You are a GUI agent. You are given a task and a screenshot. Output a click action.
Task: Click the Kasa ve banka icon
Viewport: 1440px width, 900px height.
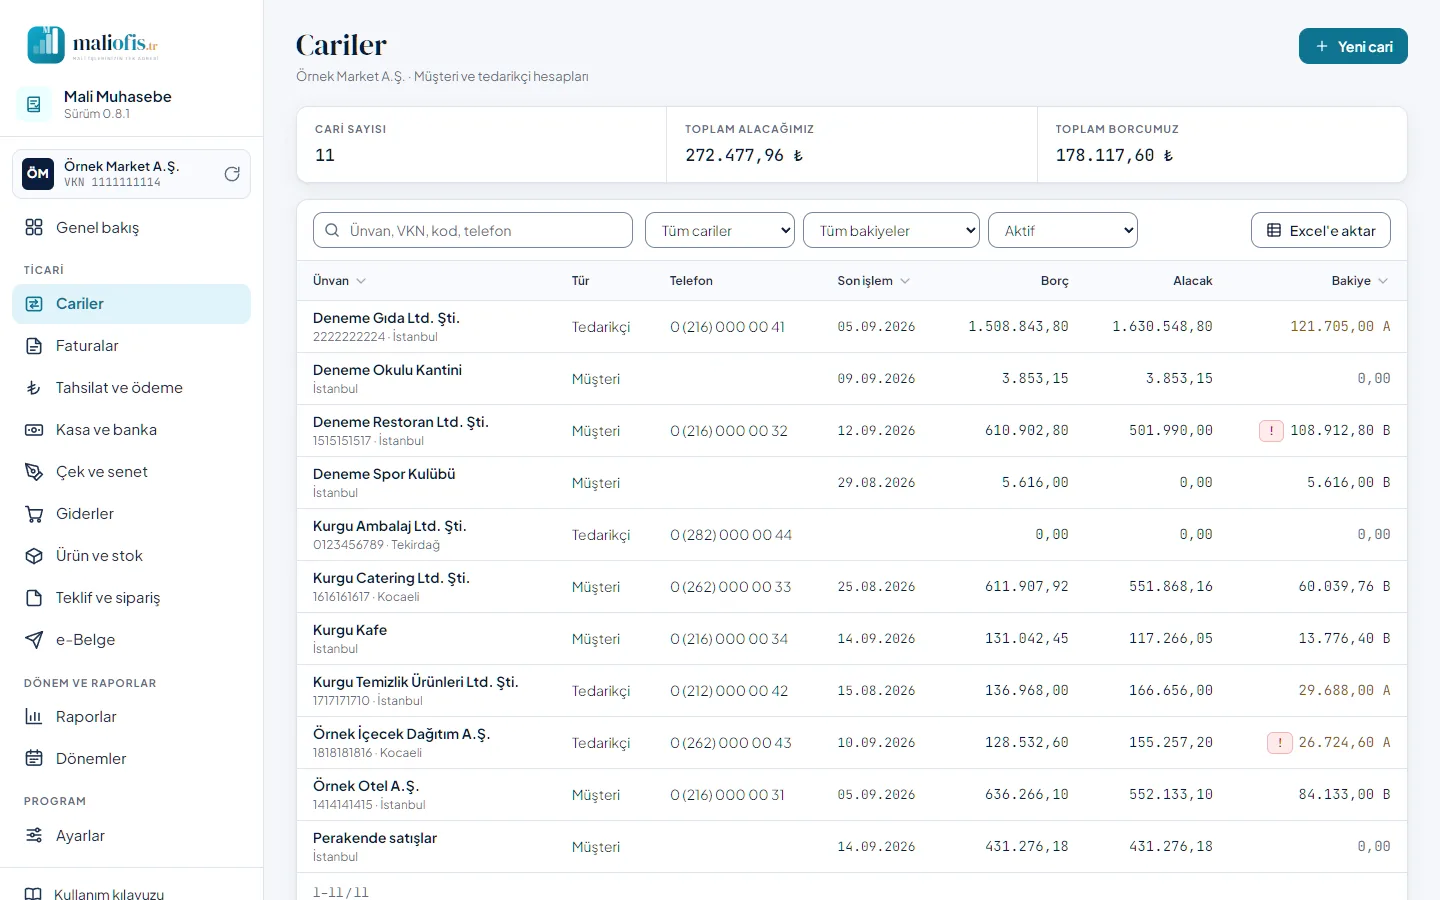(34, 430)
